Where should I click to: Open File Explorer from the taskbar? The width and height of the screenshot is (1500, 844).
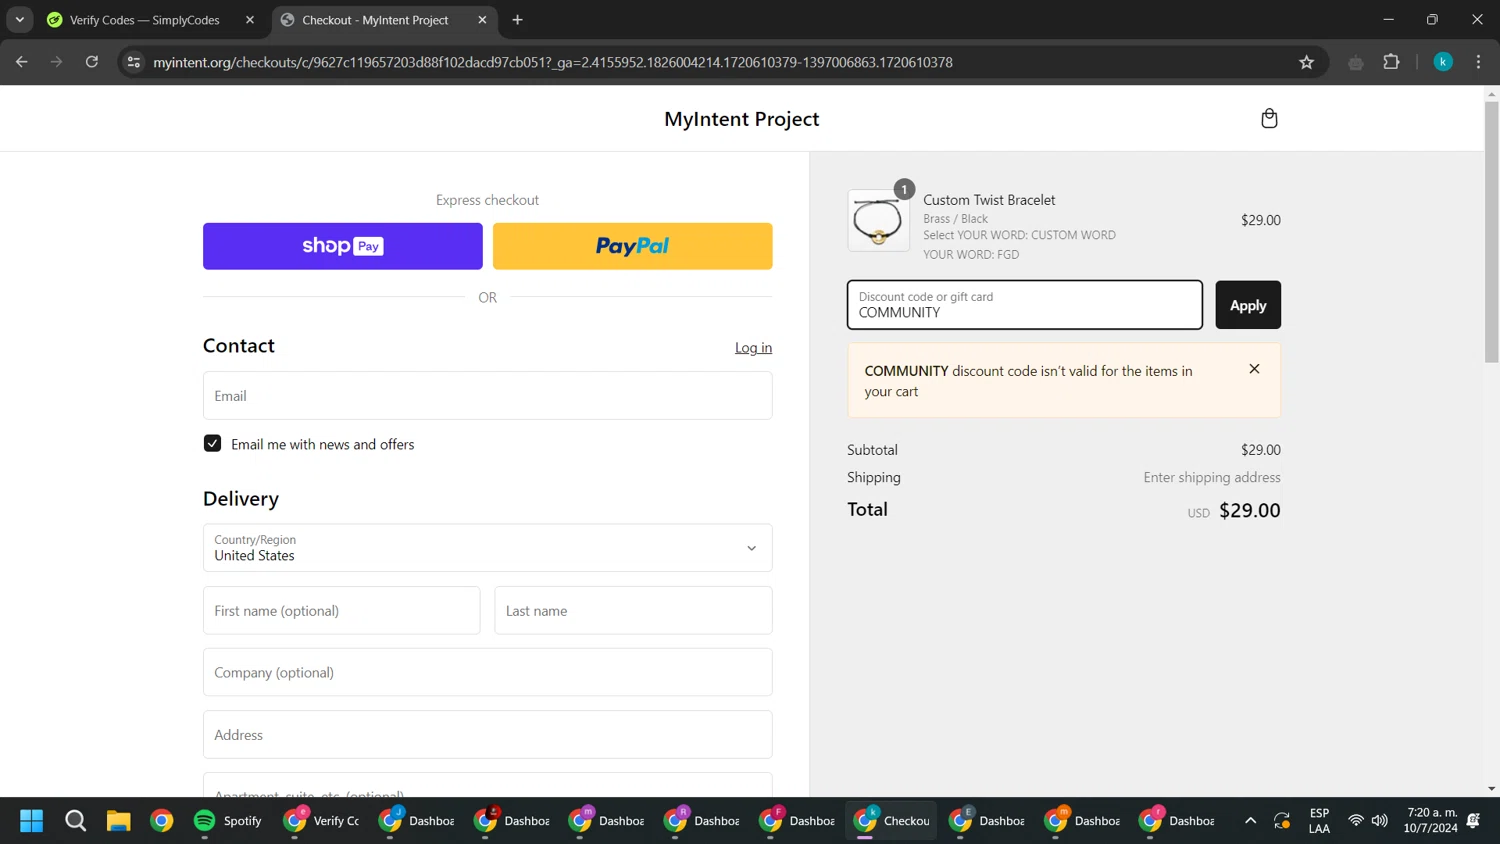point(118,821)
